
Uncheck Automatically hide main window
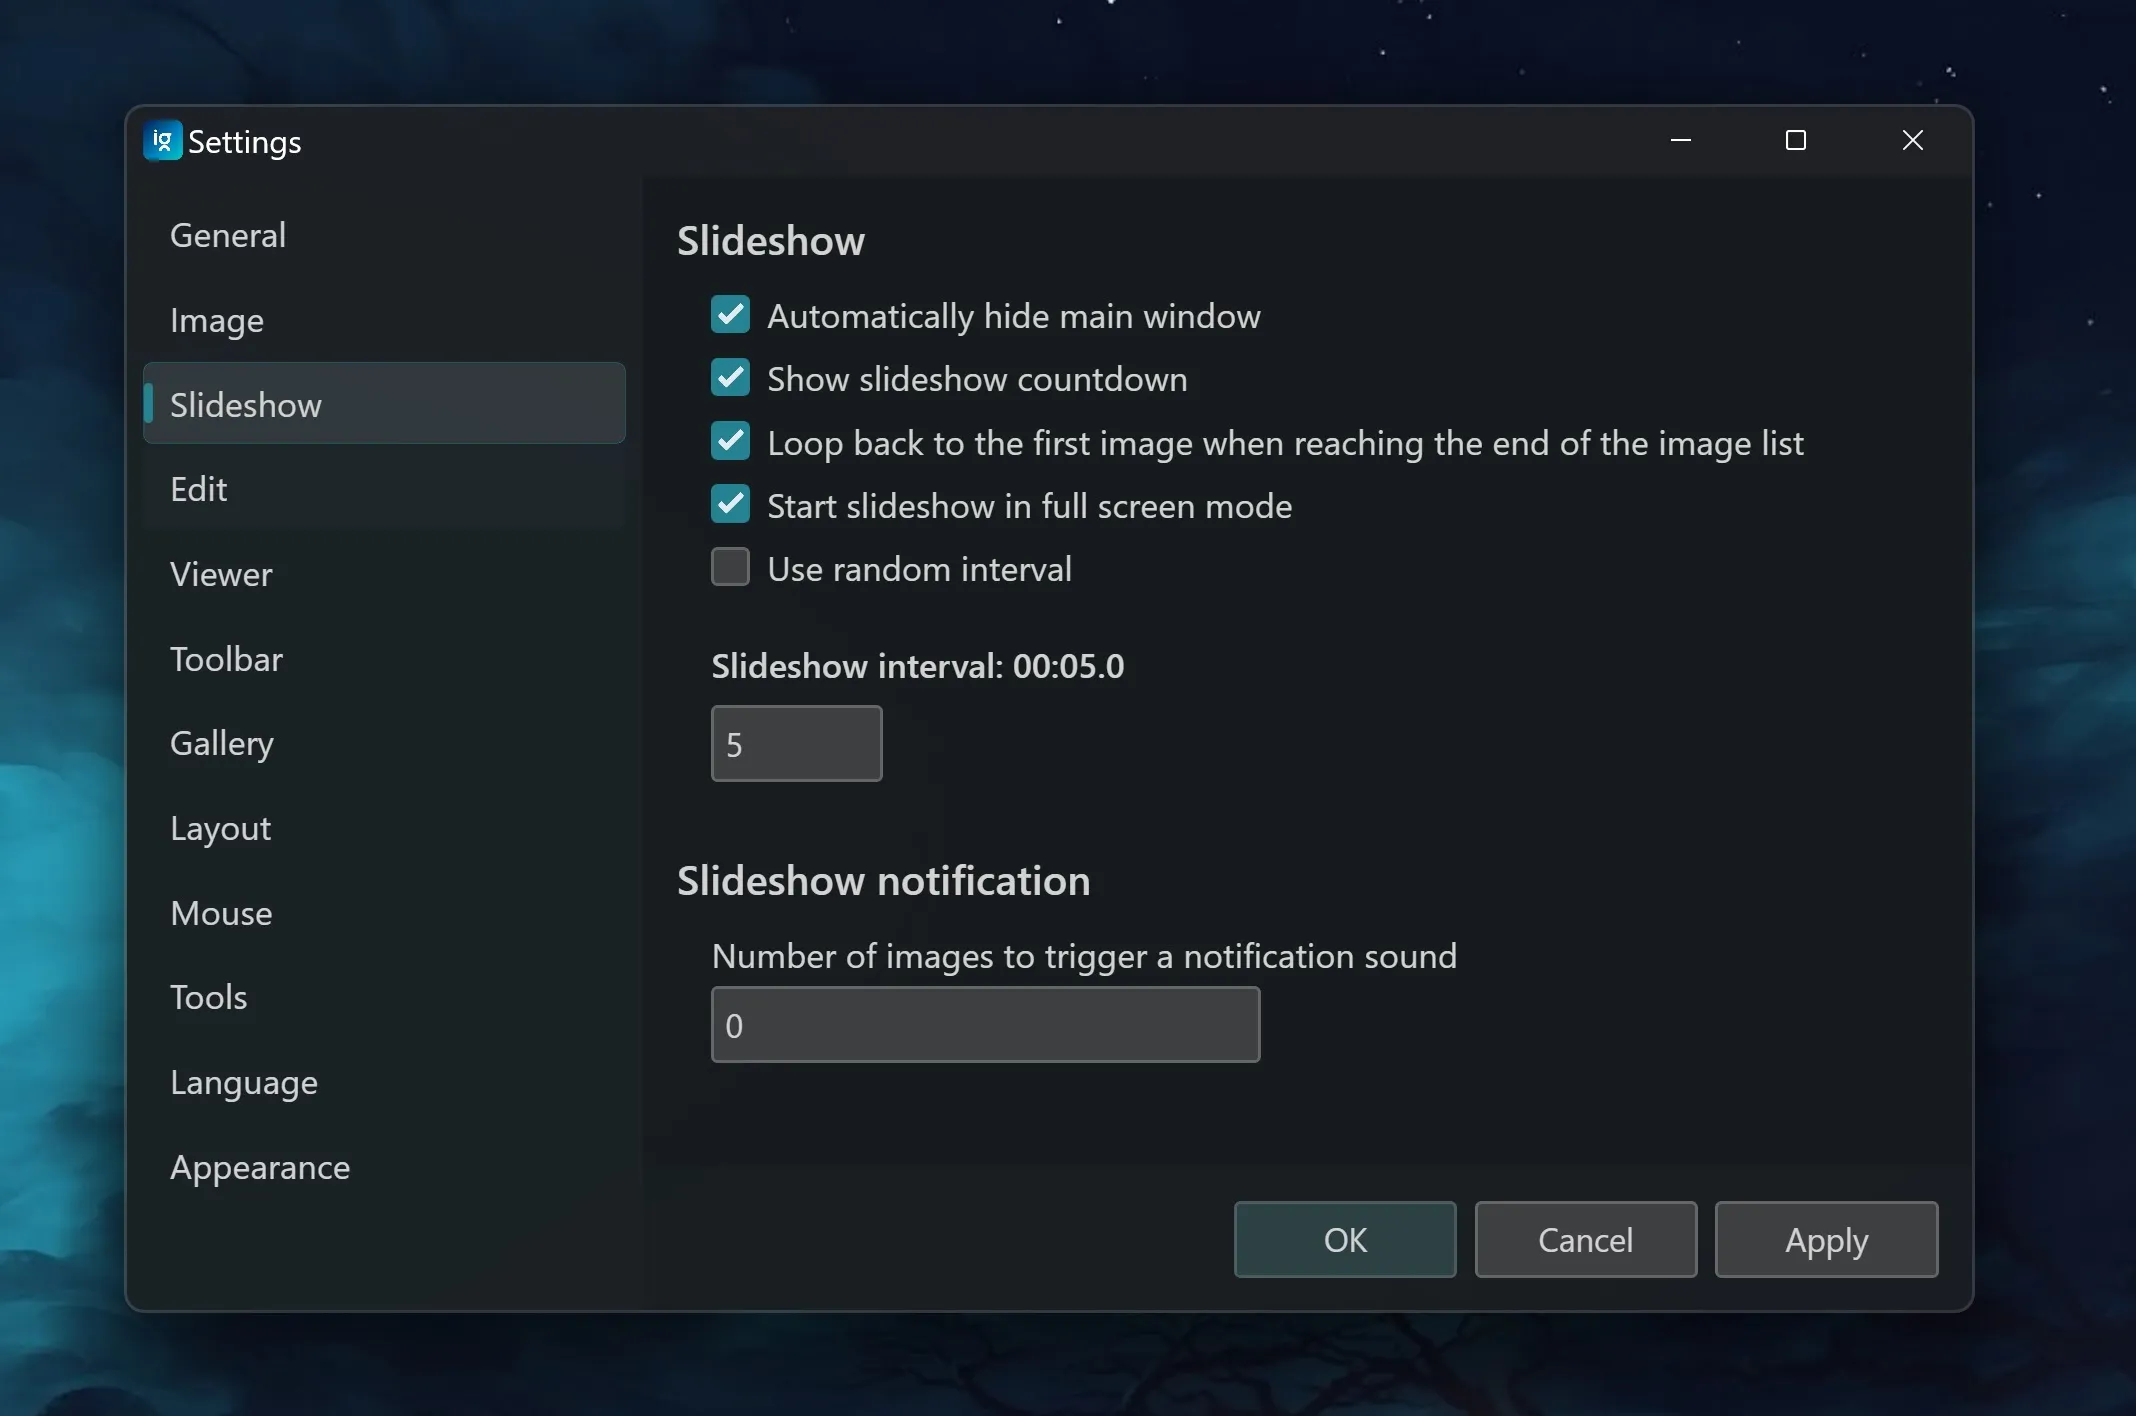[x=730, y=315]
